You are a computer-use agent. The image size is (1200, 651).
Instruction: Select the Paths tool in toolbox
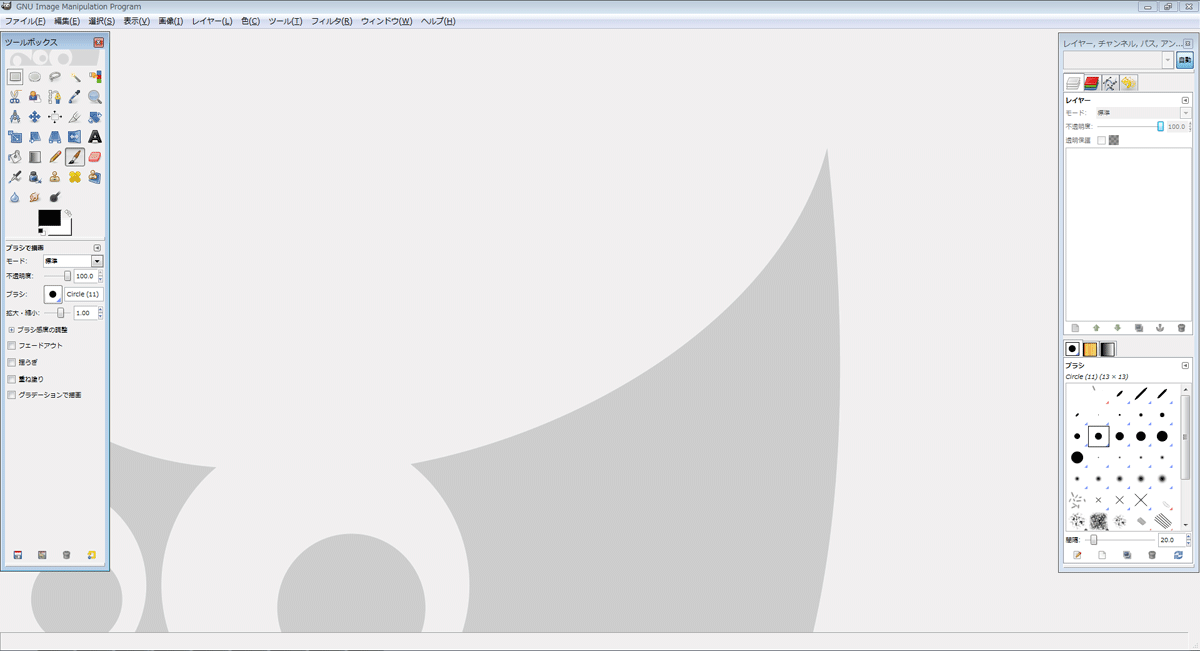[x=55, y=97]
